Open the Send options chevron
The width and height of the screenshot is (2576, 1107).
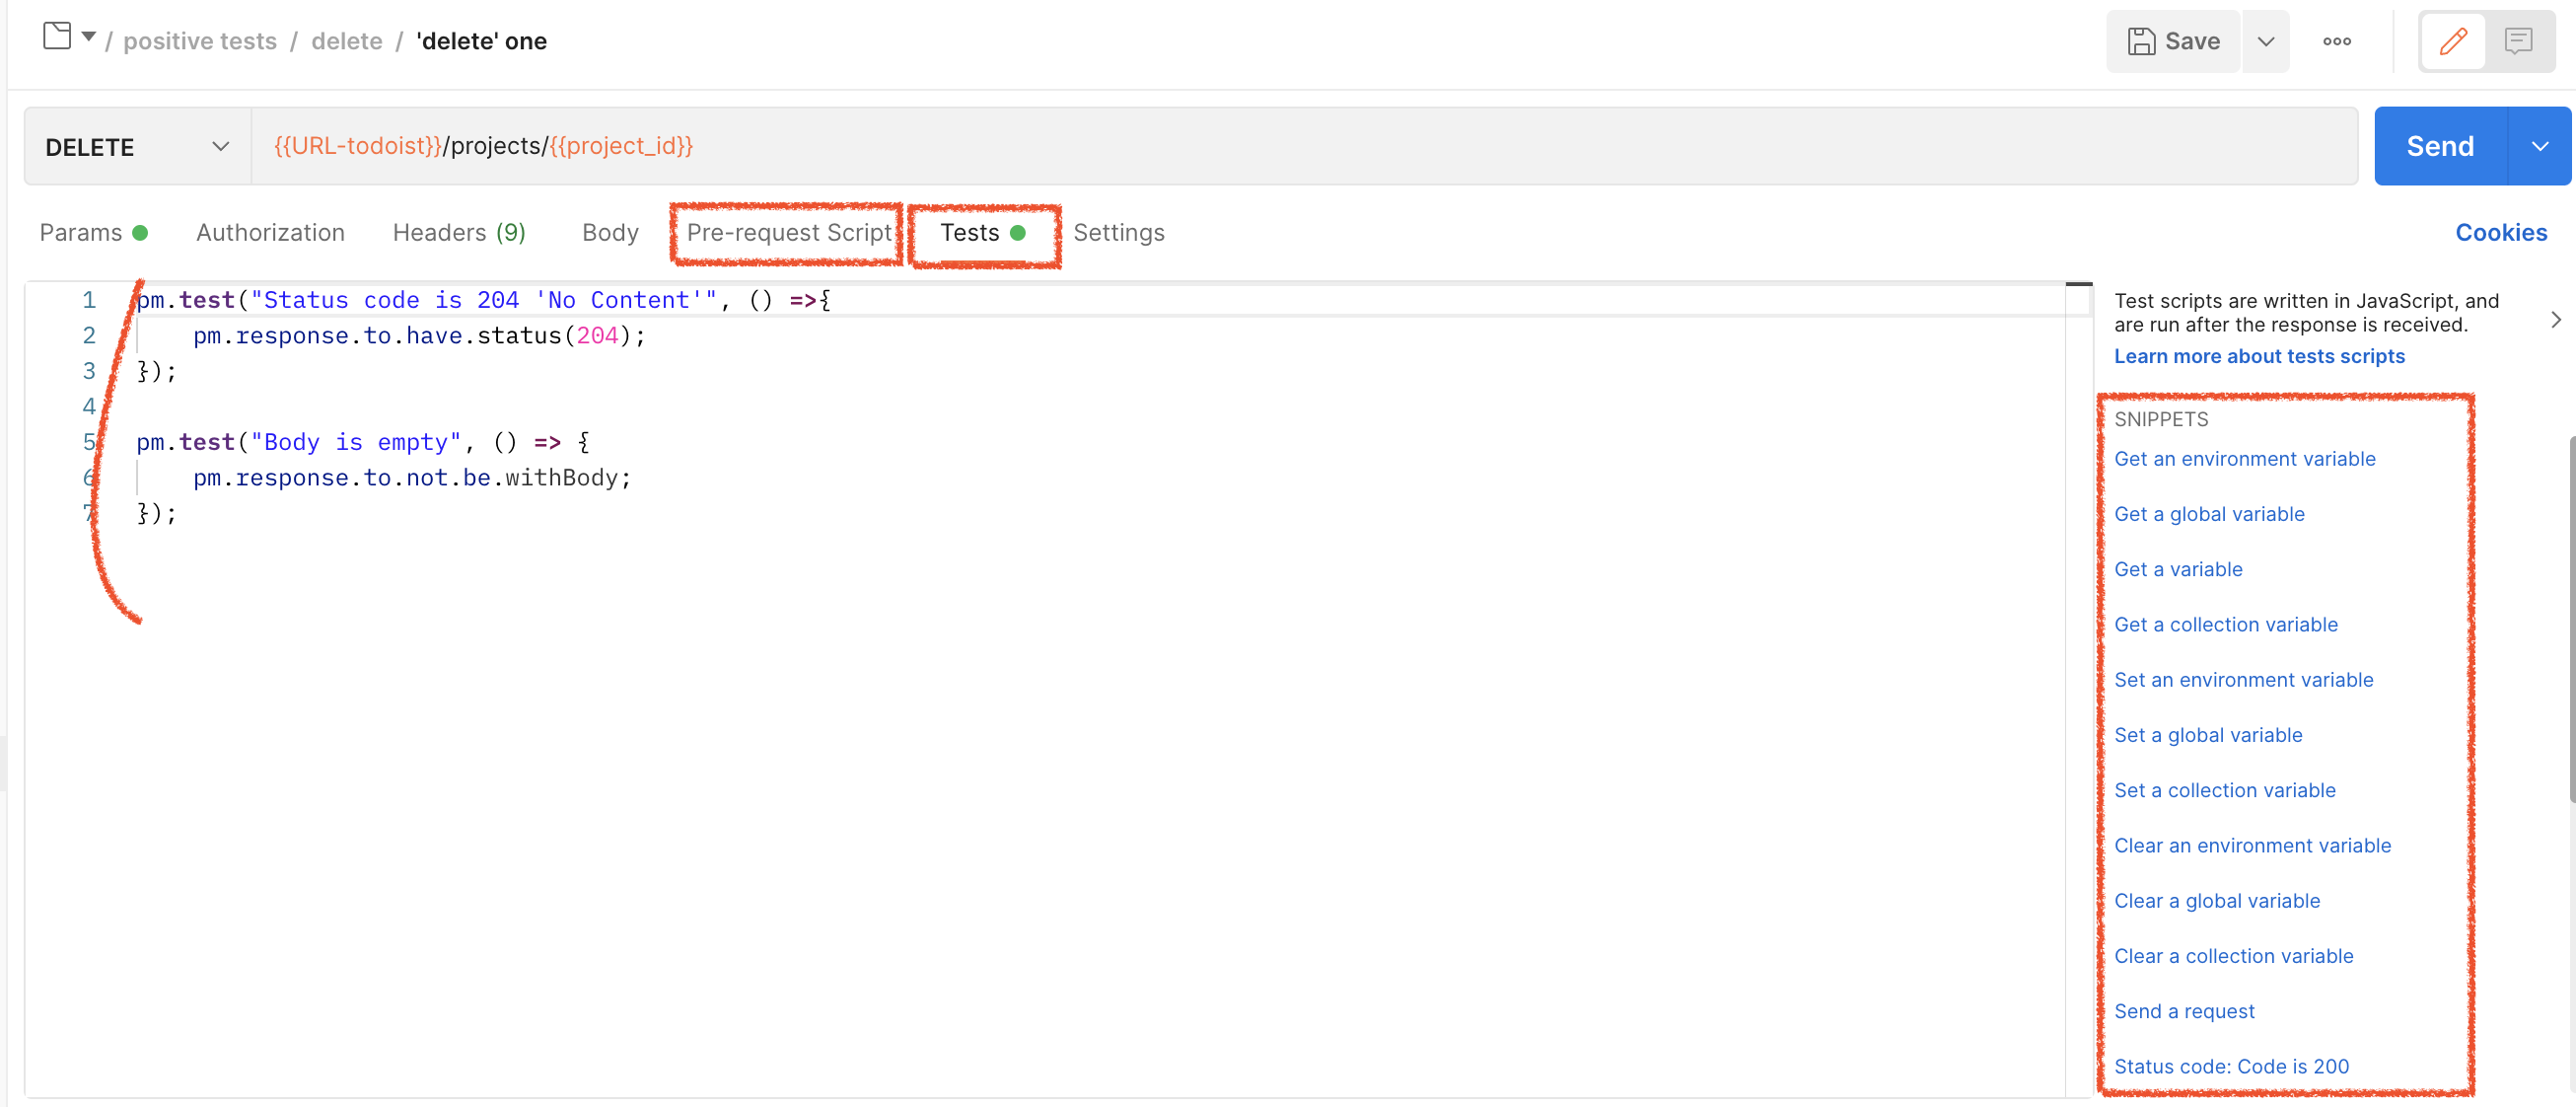pyautogui.click(x=2540, y=145)
